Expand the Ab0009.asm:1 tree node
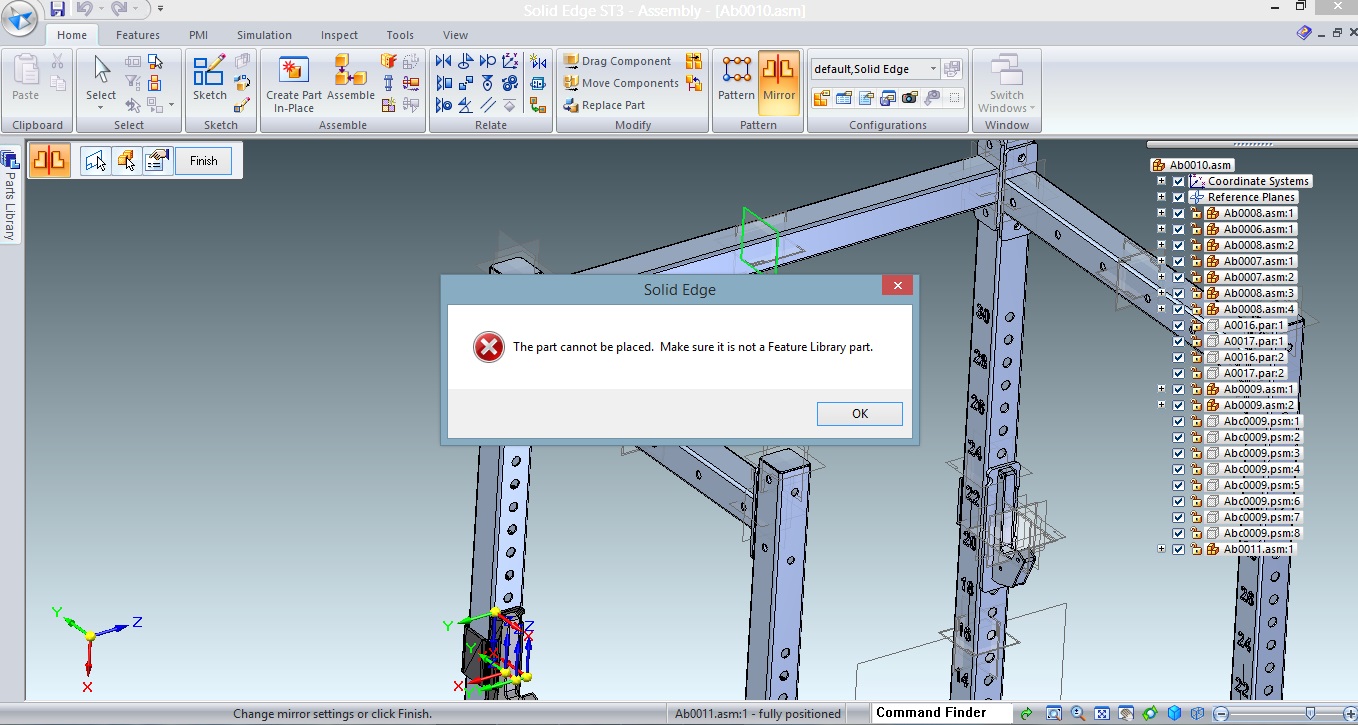1358x725 pixels. 1161,389
